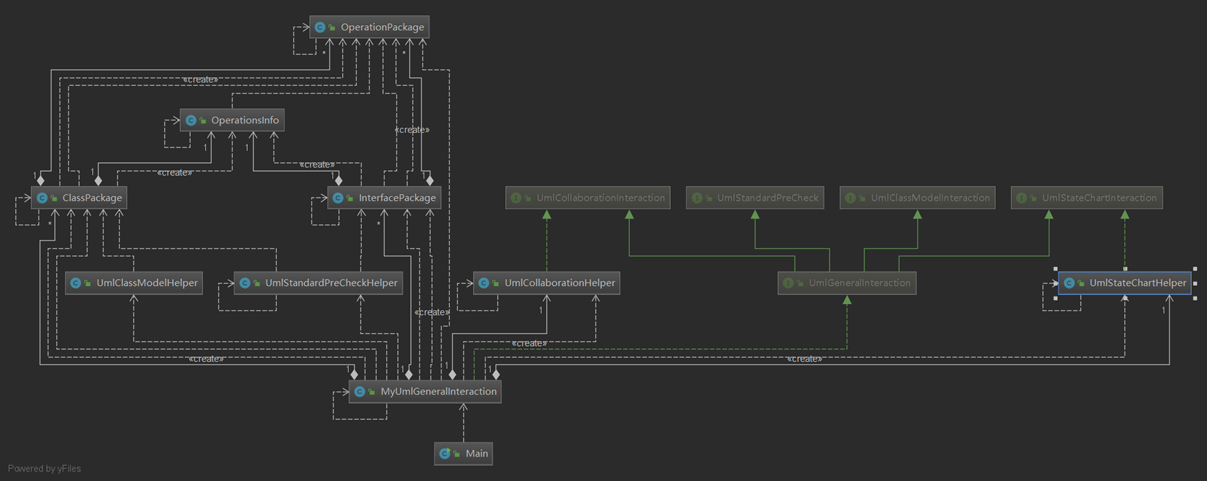Click the class icon on UmlStateChartHelper node

click(x=1068, y=283)
